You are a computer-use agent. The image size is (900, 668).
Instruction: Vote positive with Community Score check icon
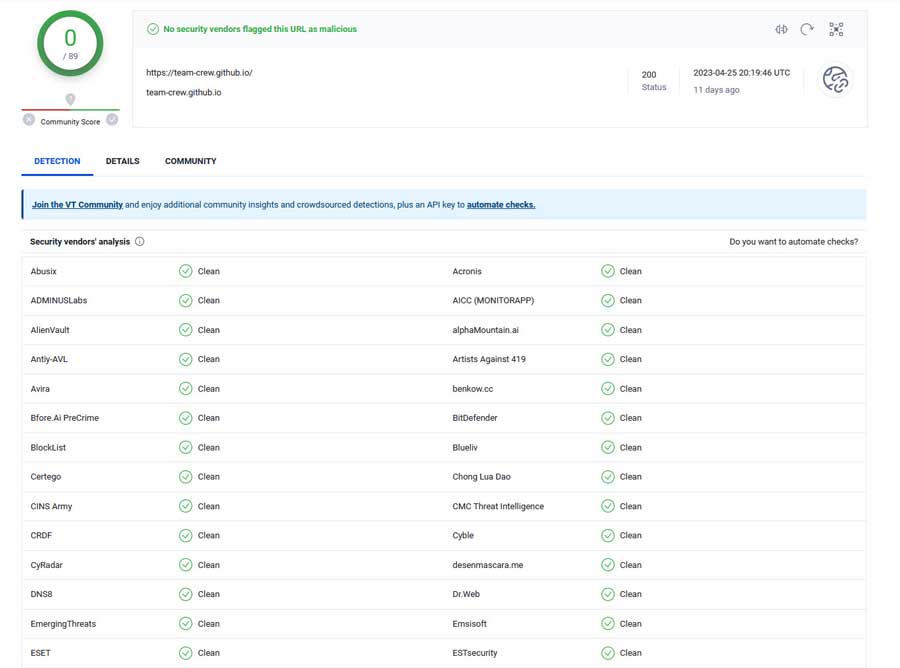pos(112,119)
